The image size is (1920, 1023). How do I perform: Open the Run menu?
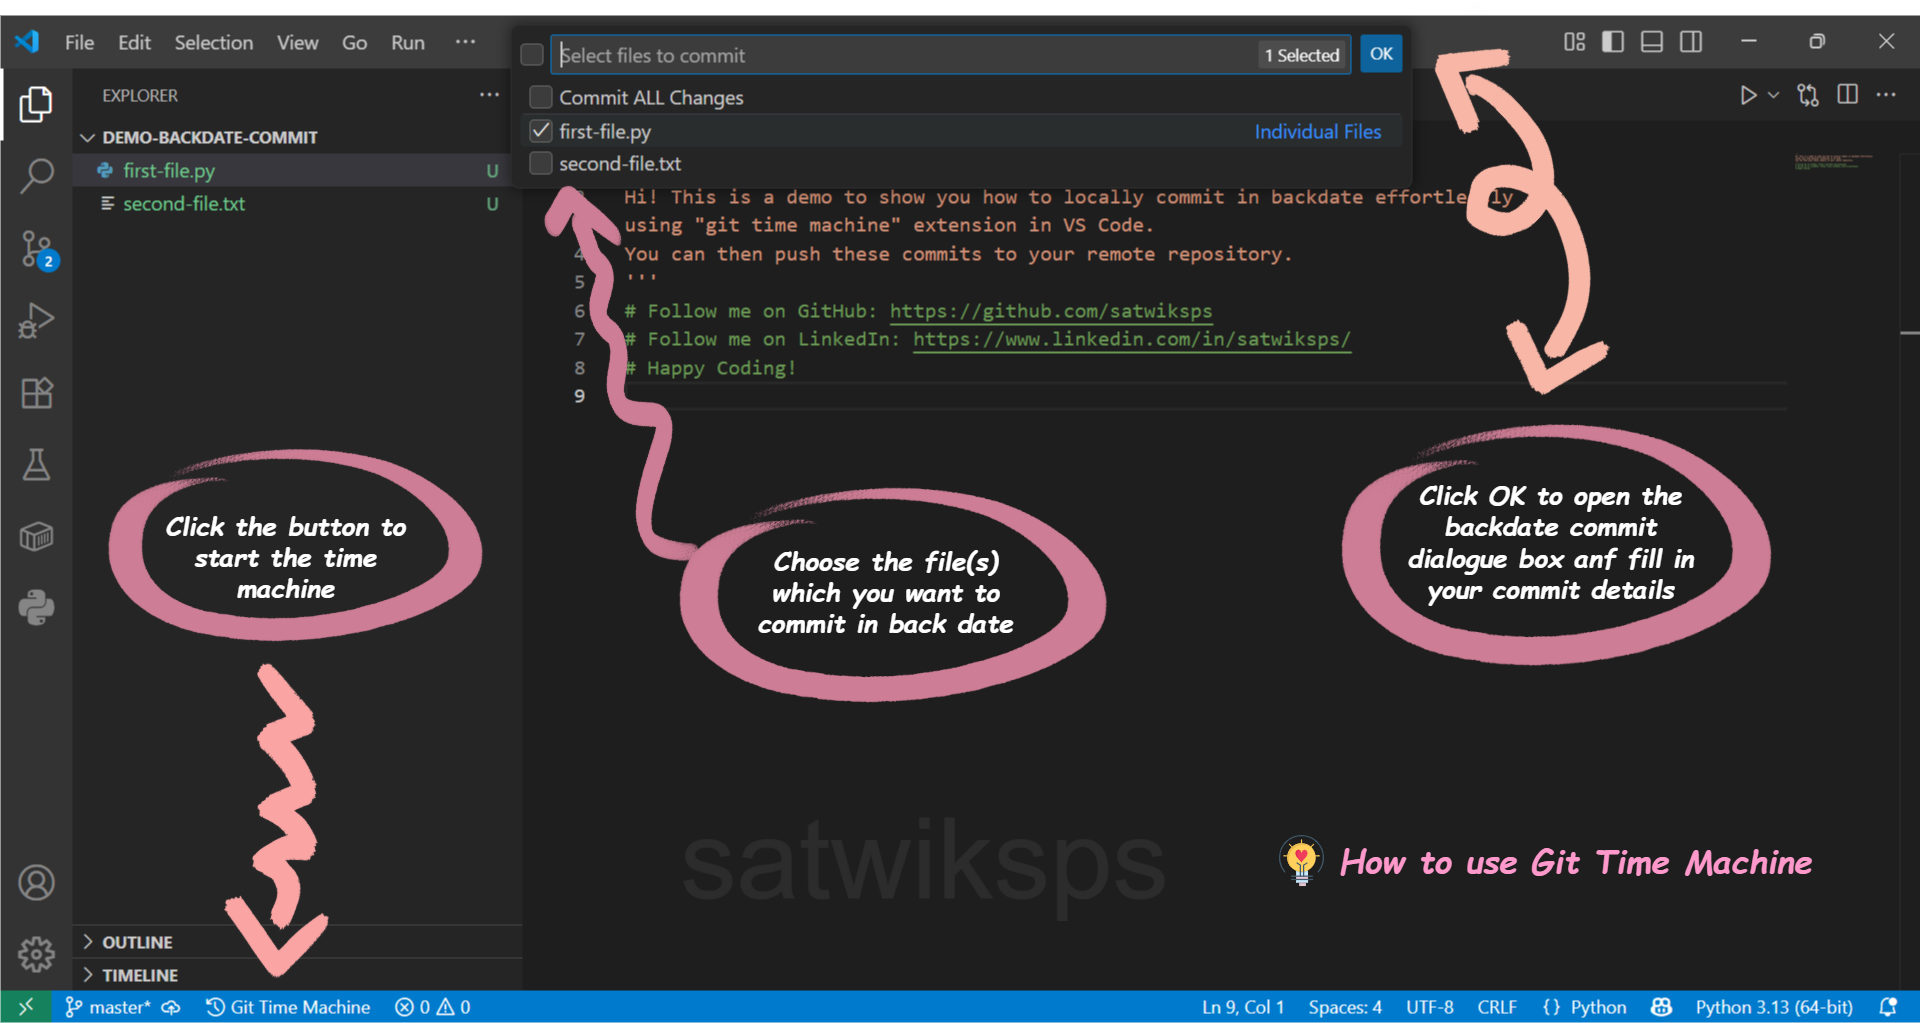[x=408, y=42]
